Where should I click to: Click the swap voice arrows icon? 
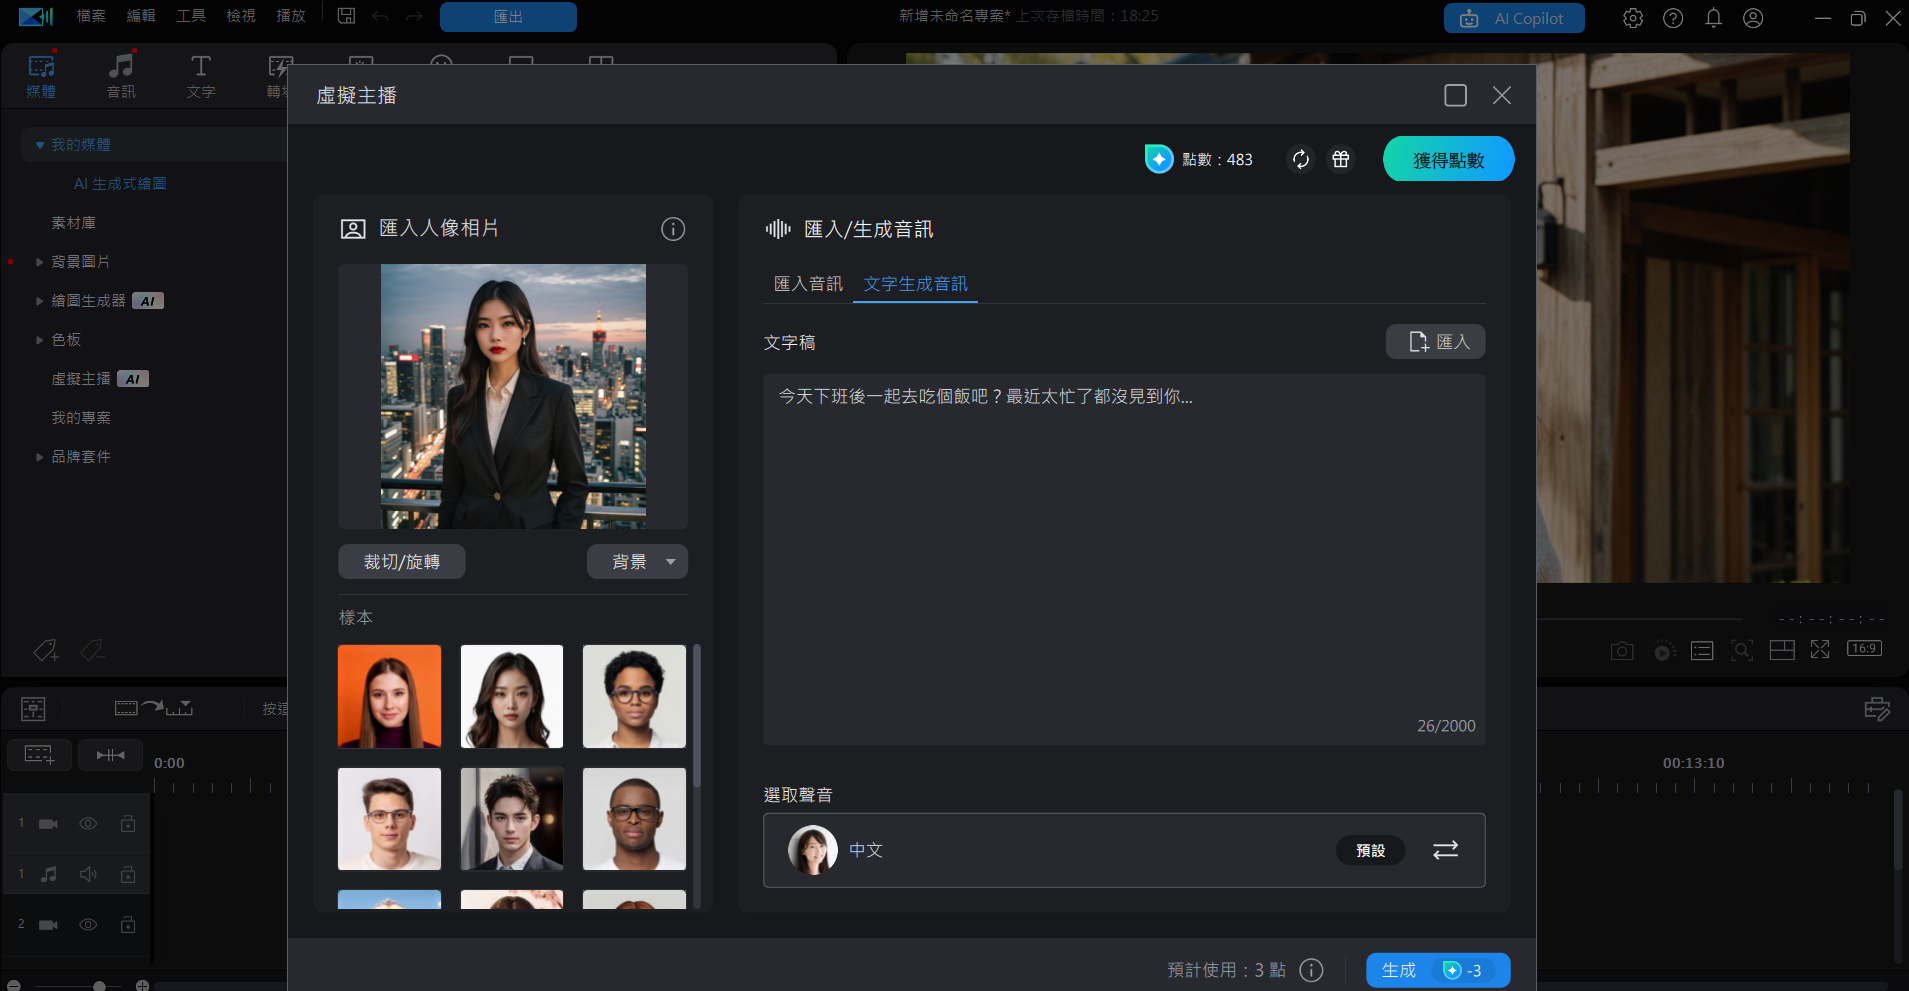pos(1445,850)
